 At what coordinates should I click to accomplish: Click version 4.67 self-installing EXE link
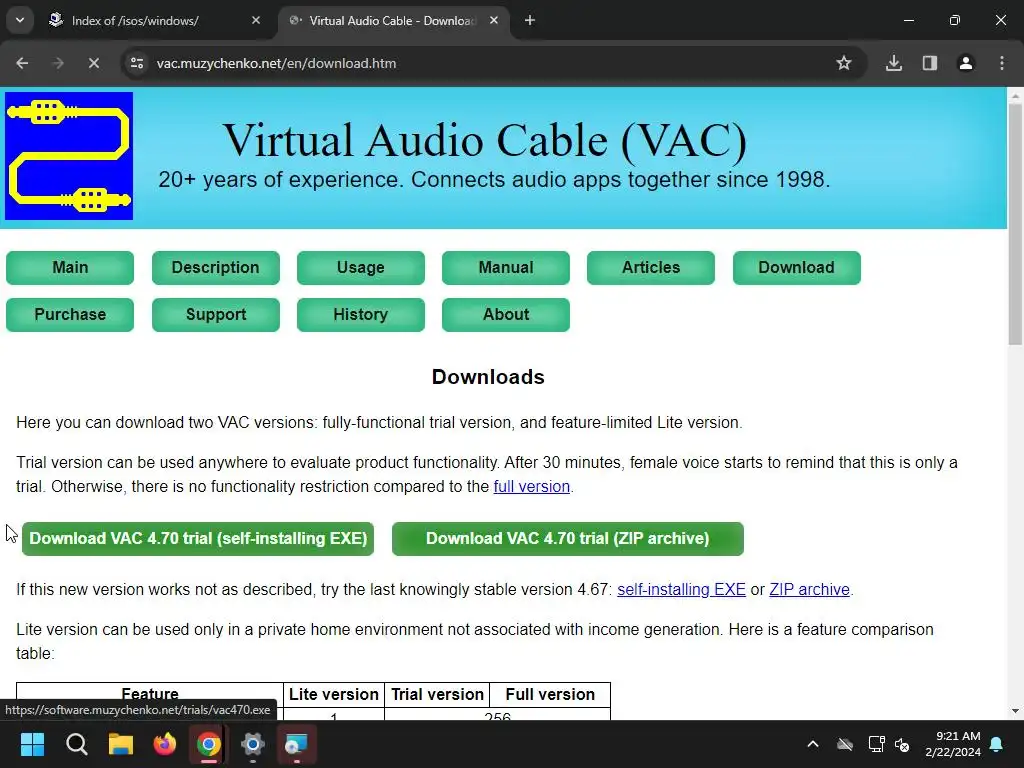(x=681, y=589)
